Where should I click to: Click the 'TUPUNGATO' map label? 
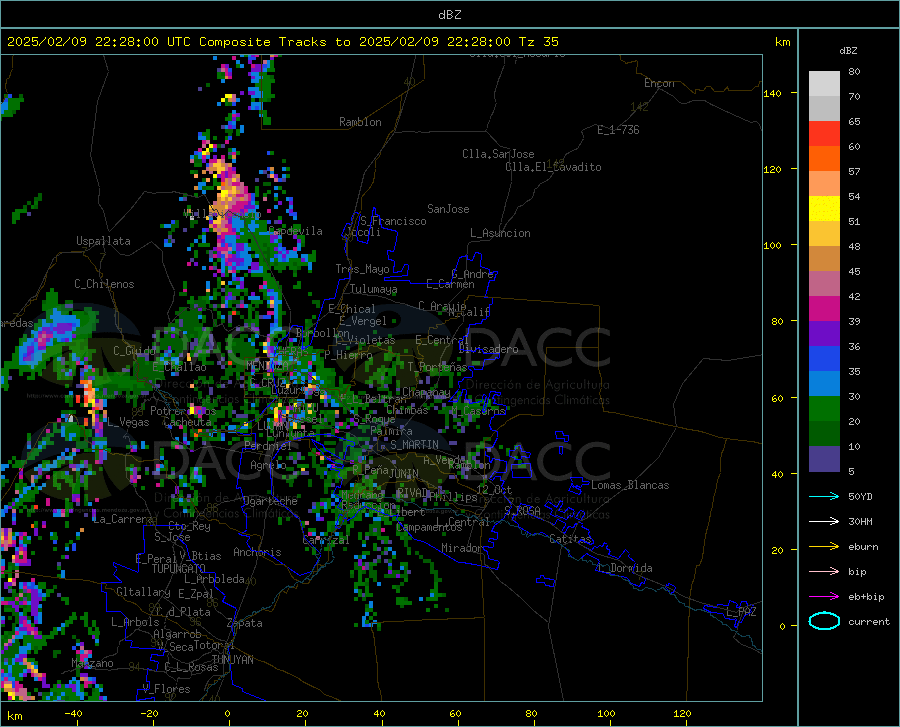pos(179,569)
